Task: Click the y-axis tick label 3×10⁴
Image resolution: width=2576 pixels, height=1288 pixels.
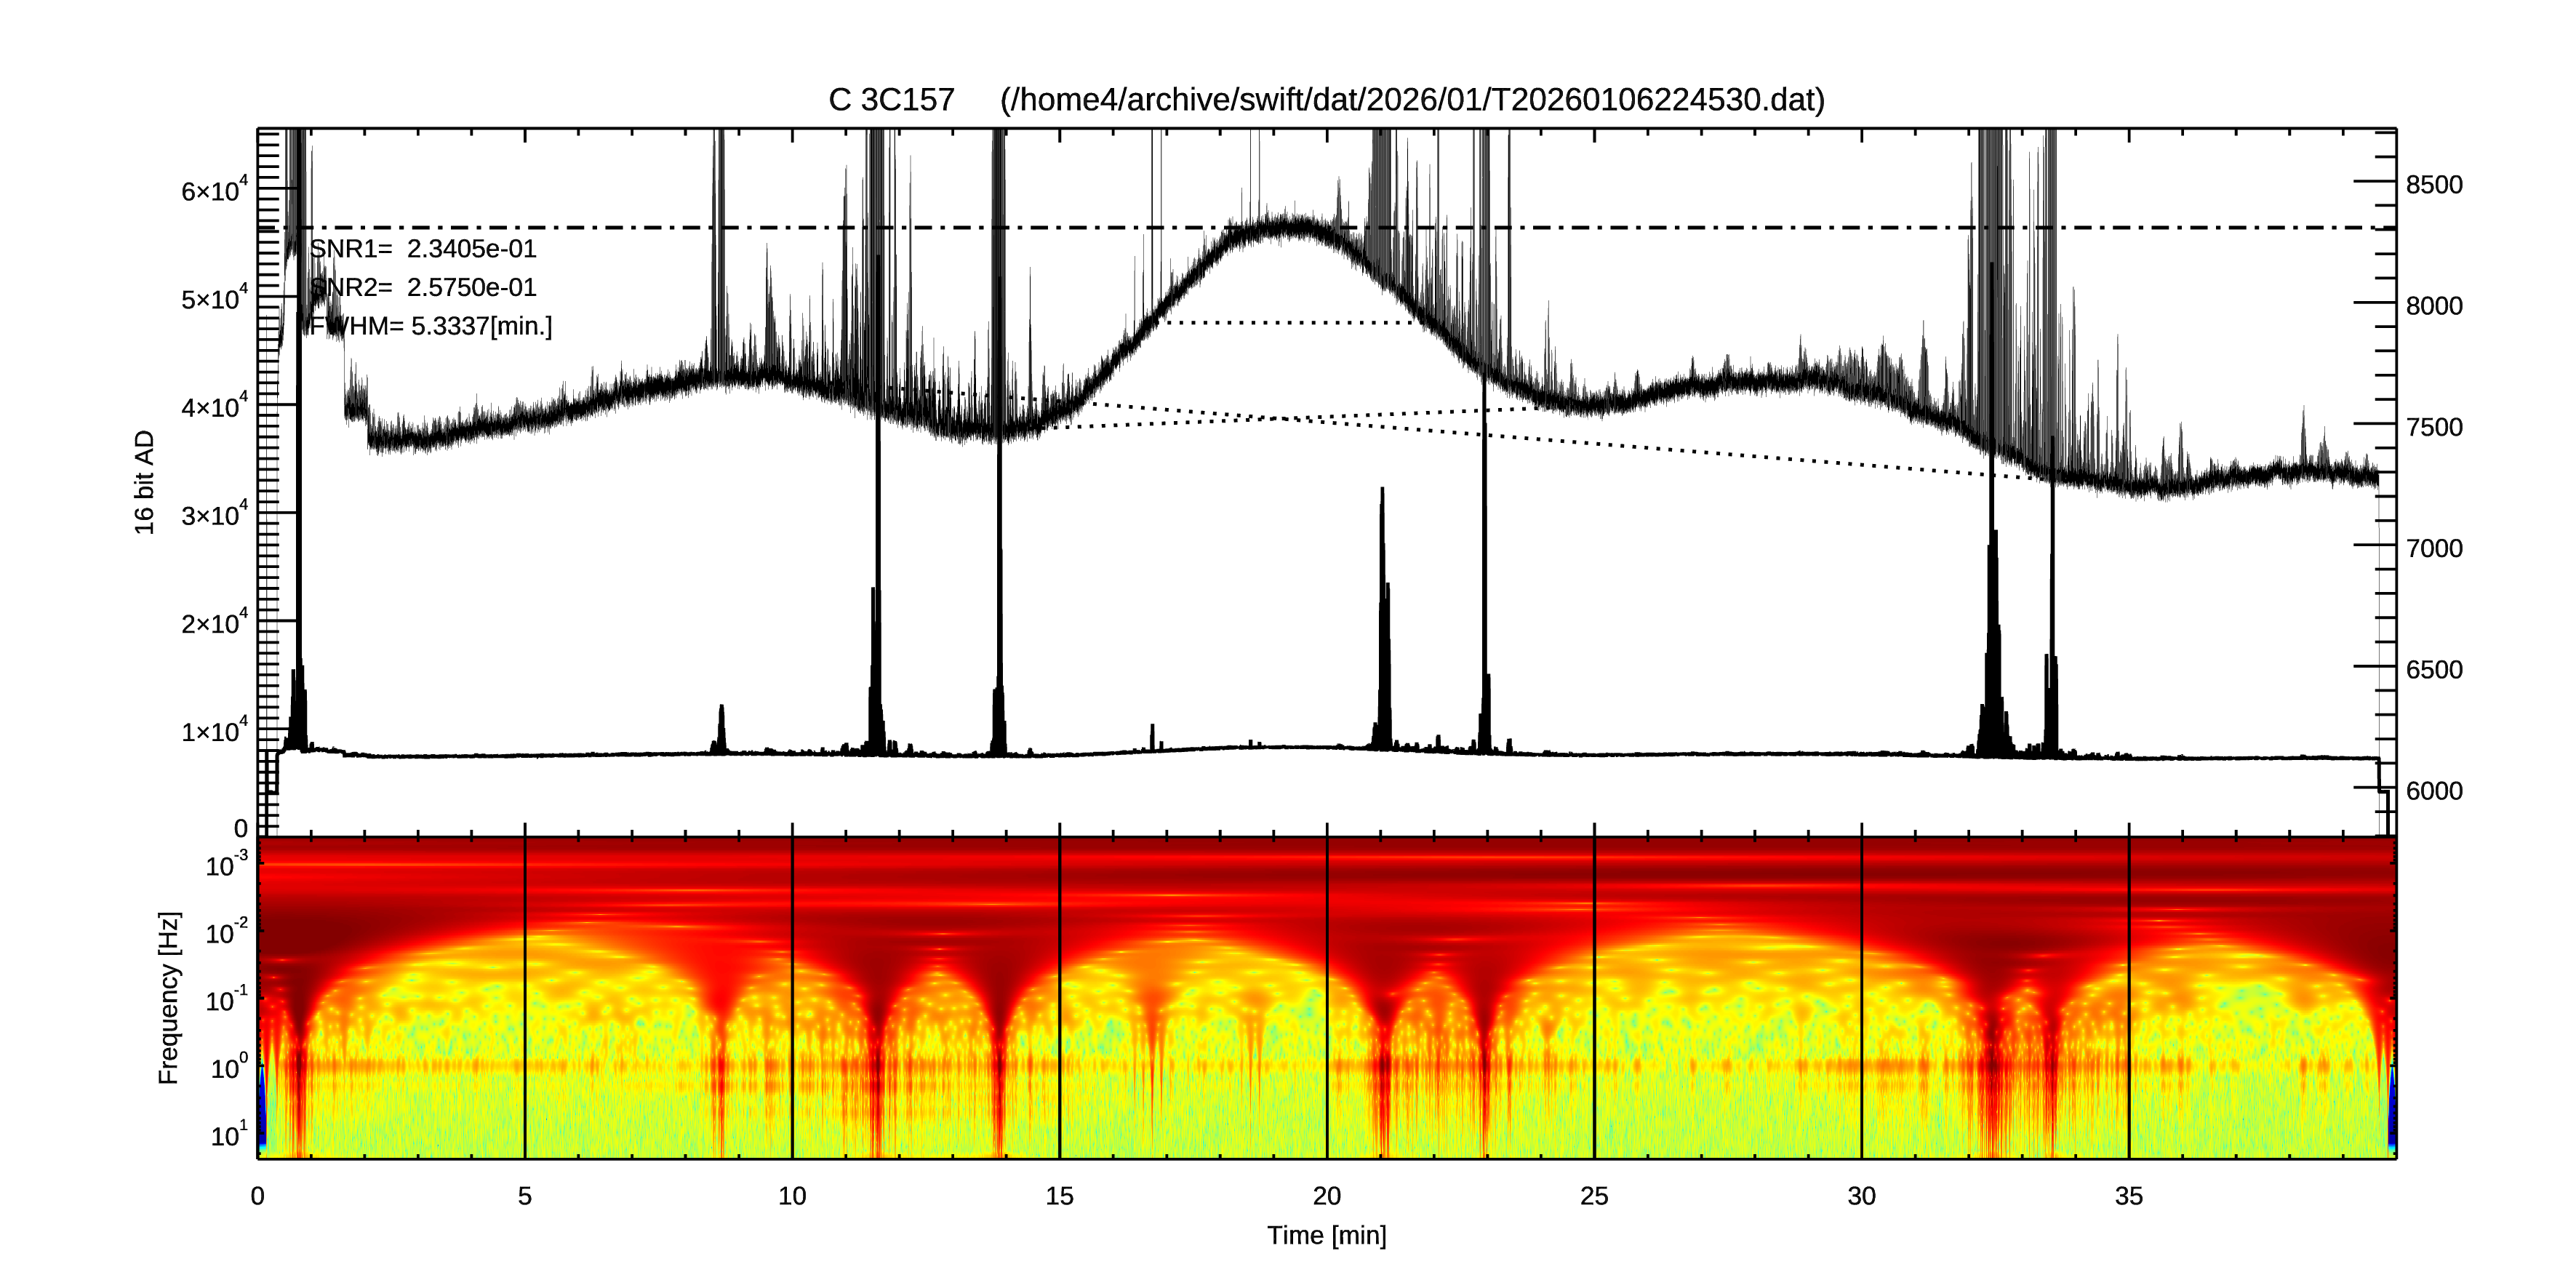Action: tap(213, 515)
